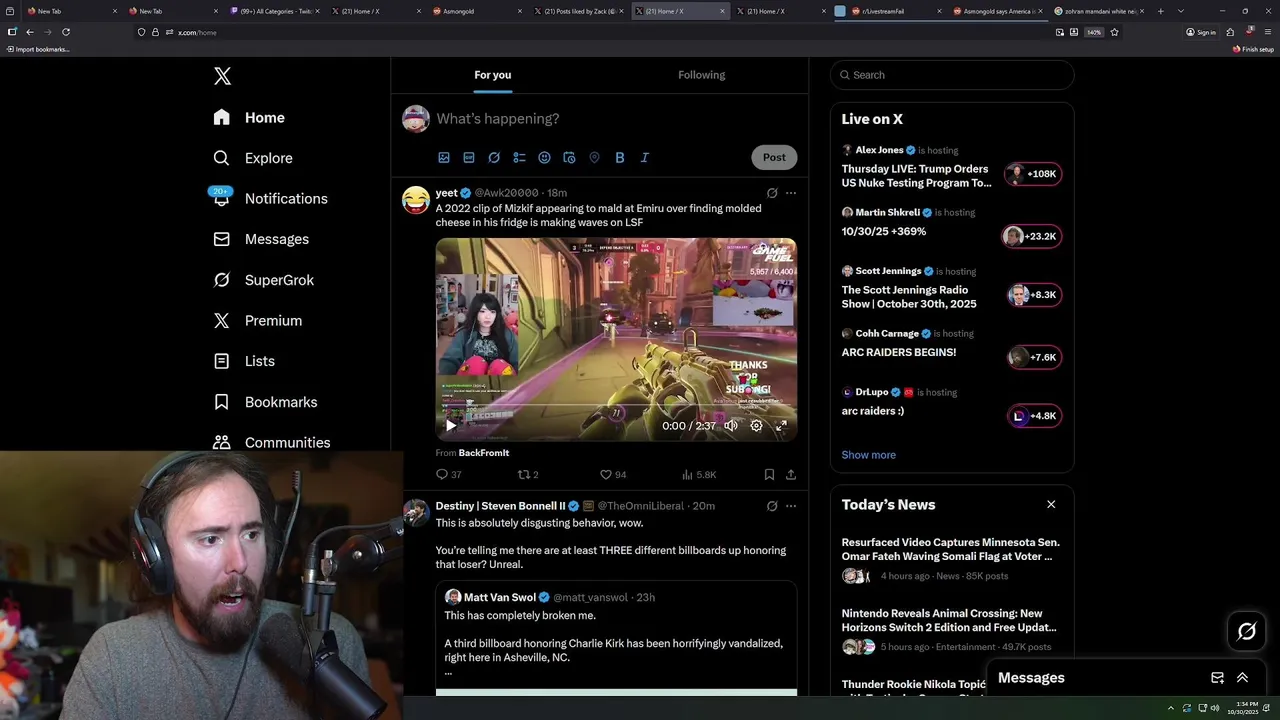Expand the Messages drawer
This screenshot has height=720, width=1280.
click(x=1242, y=678)
